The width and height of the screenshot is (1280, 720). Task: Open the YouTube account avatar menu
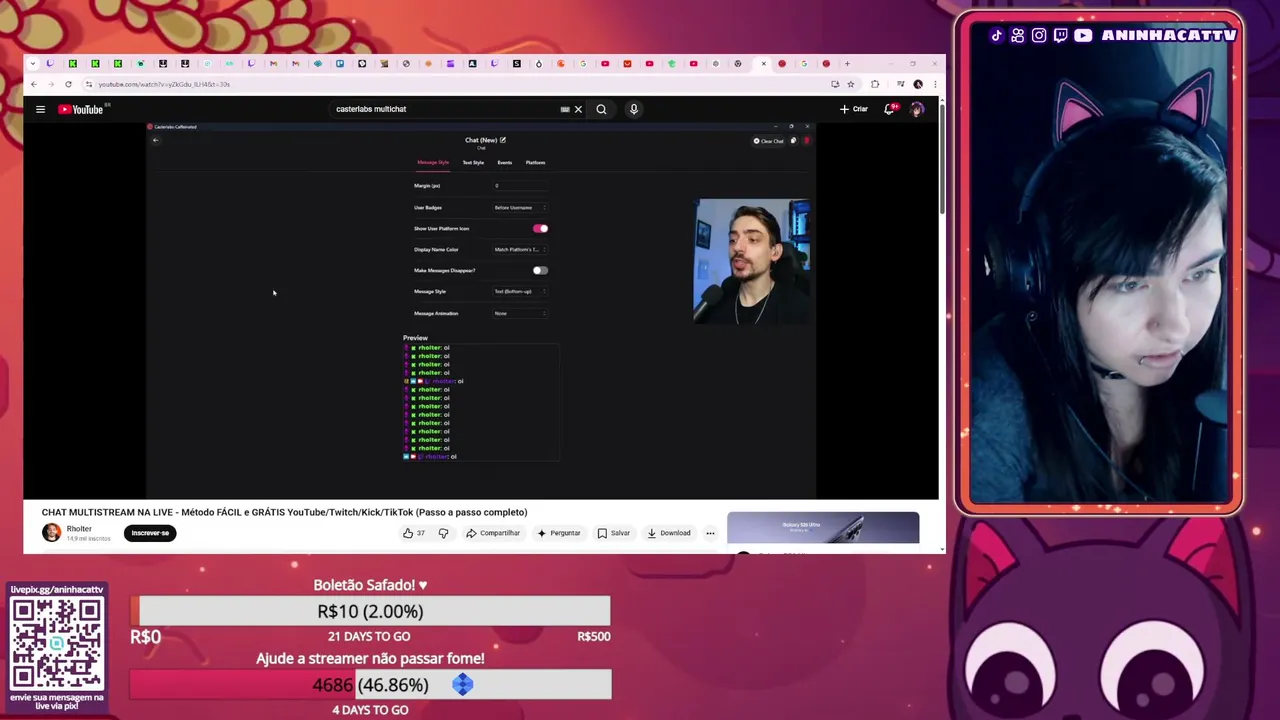(x=916, y=109)
